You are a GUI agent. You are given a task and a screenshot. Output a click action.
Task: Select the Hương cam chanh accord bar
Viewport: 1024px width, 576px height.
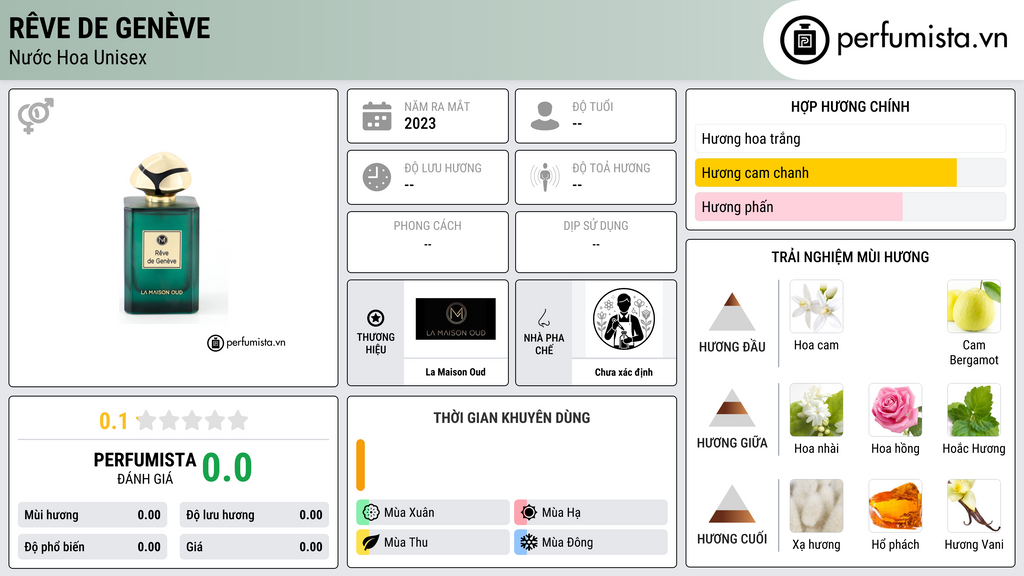click(850, 173)
